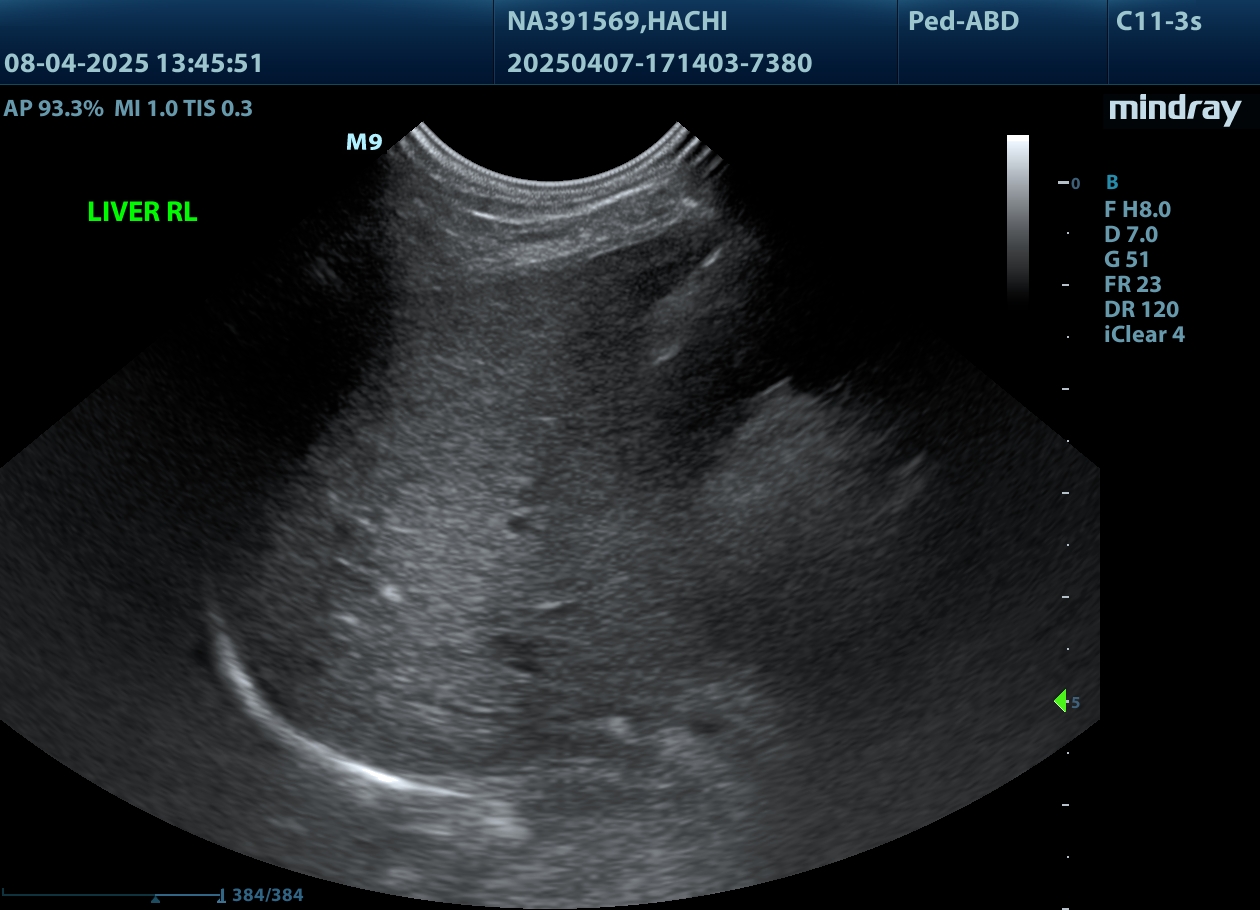1260x910 pixels.
Task: Click the study ID 20250407-171403-7380
Action: click(x=659, y=64)
